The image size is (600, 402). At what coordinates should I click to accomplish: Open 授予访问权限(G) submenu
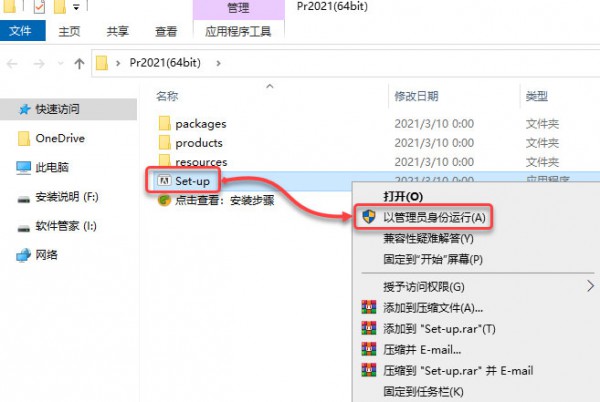424,286
